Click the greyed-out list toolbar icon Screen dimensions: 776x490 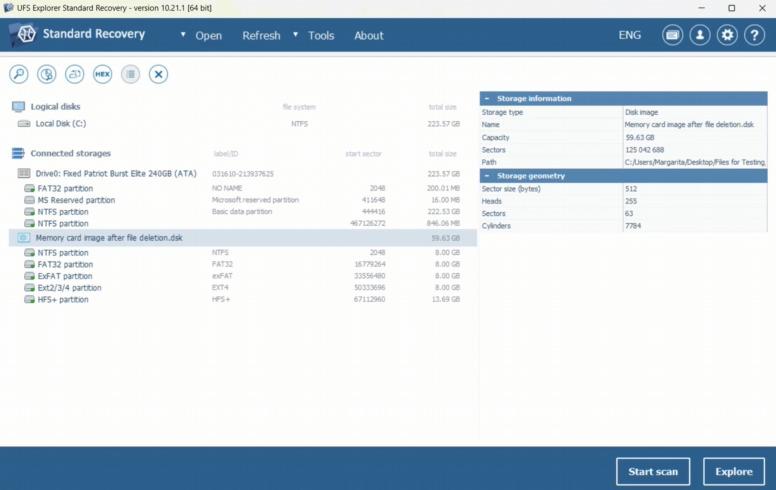point(131,74)
